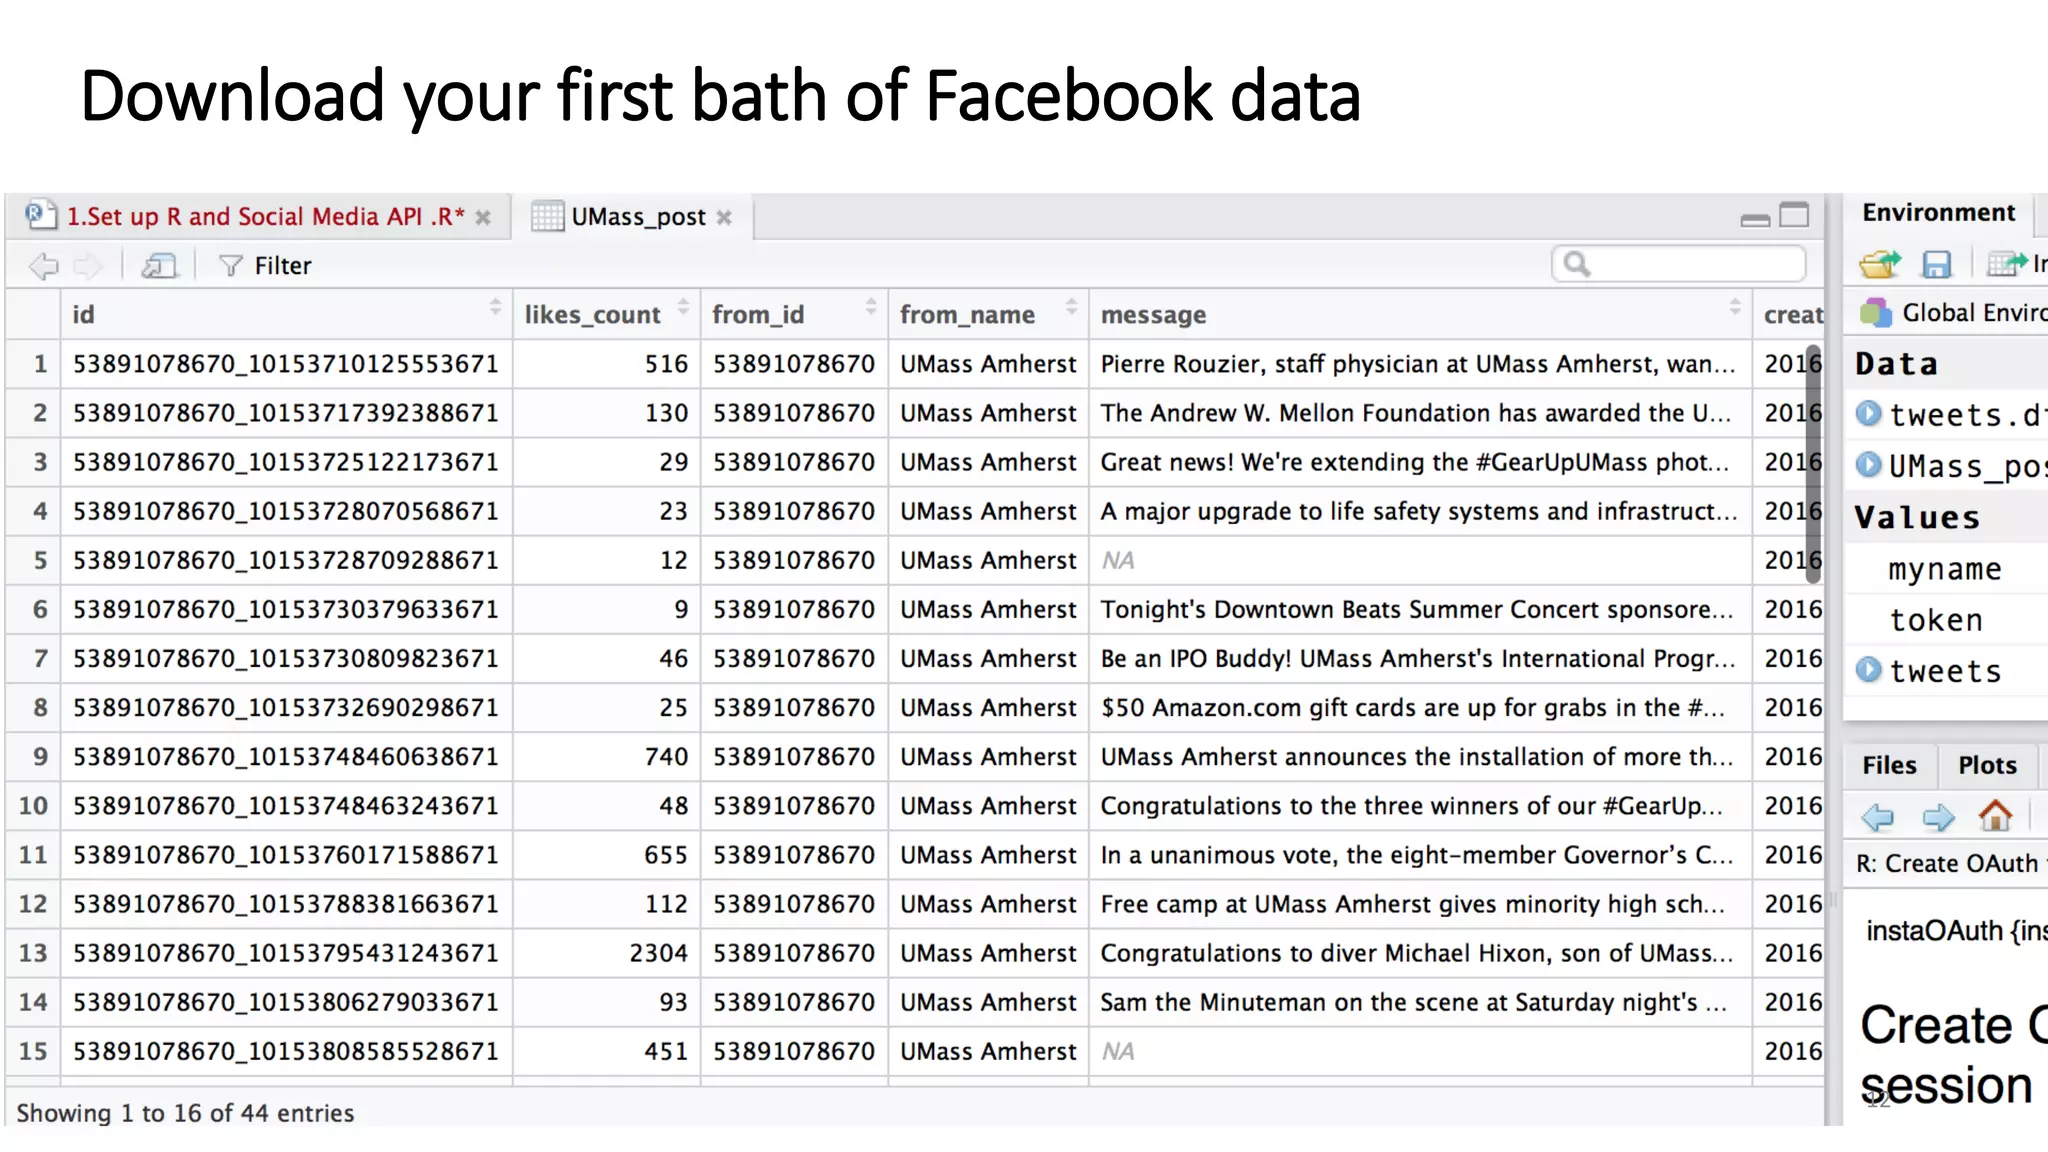
Task: Click the 'creat' column header
Action: tap(1790, 314)
